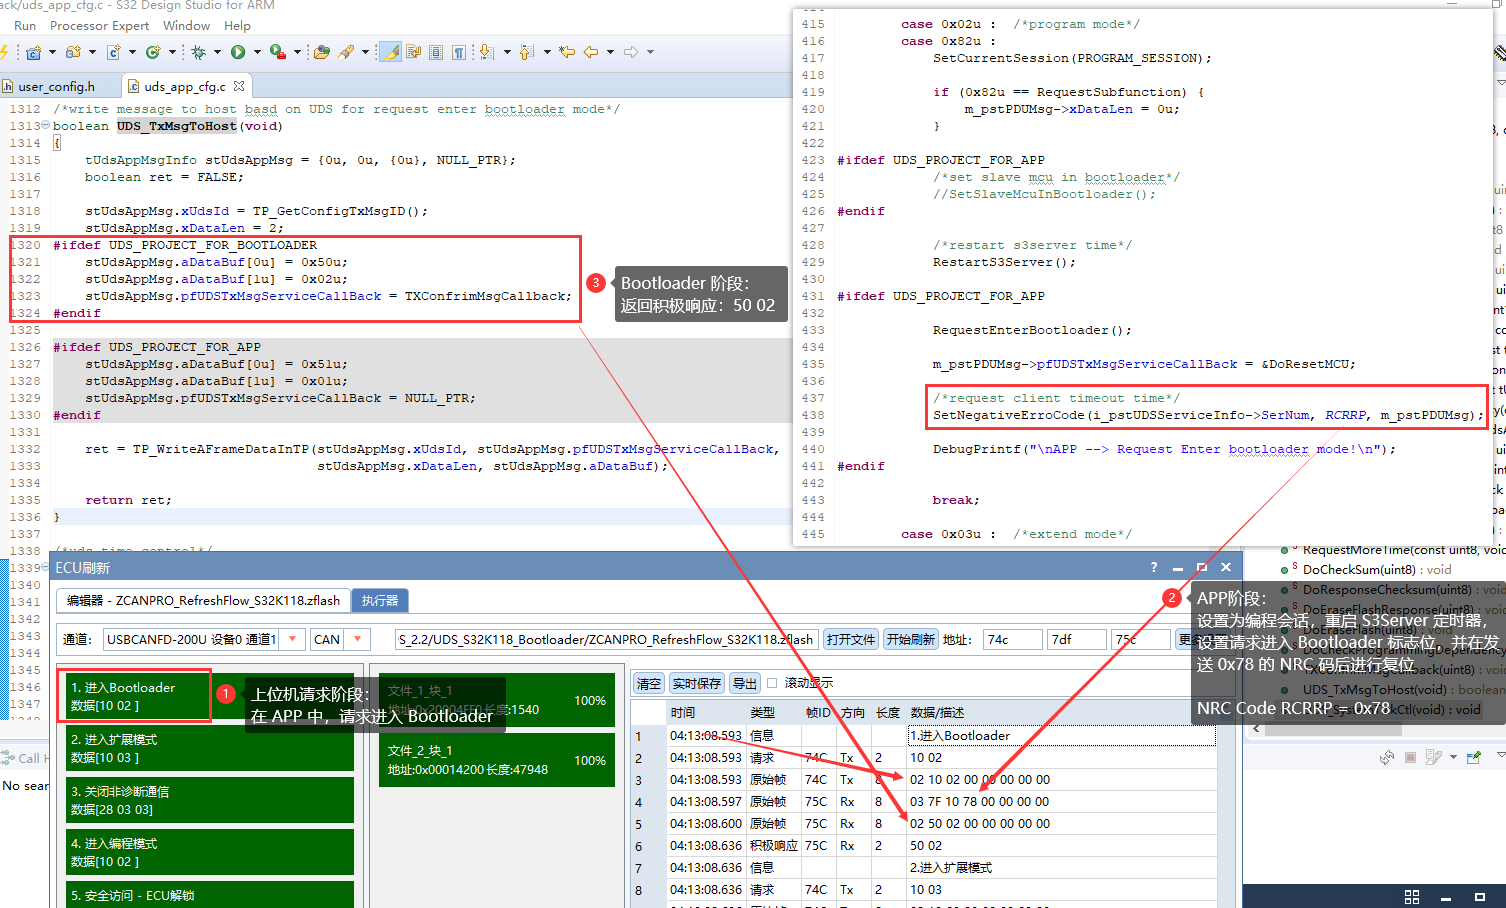Select step 3. 关闭非诊断通信

coord(209,800)
